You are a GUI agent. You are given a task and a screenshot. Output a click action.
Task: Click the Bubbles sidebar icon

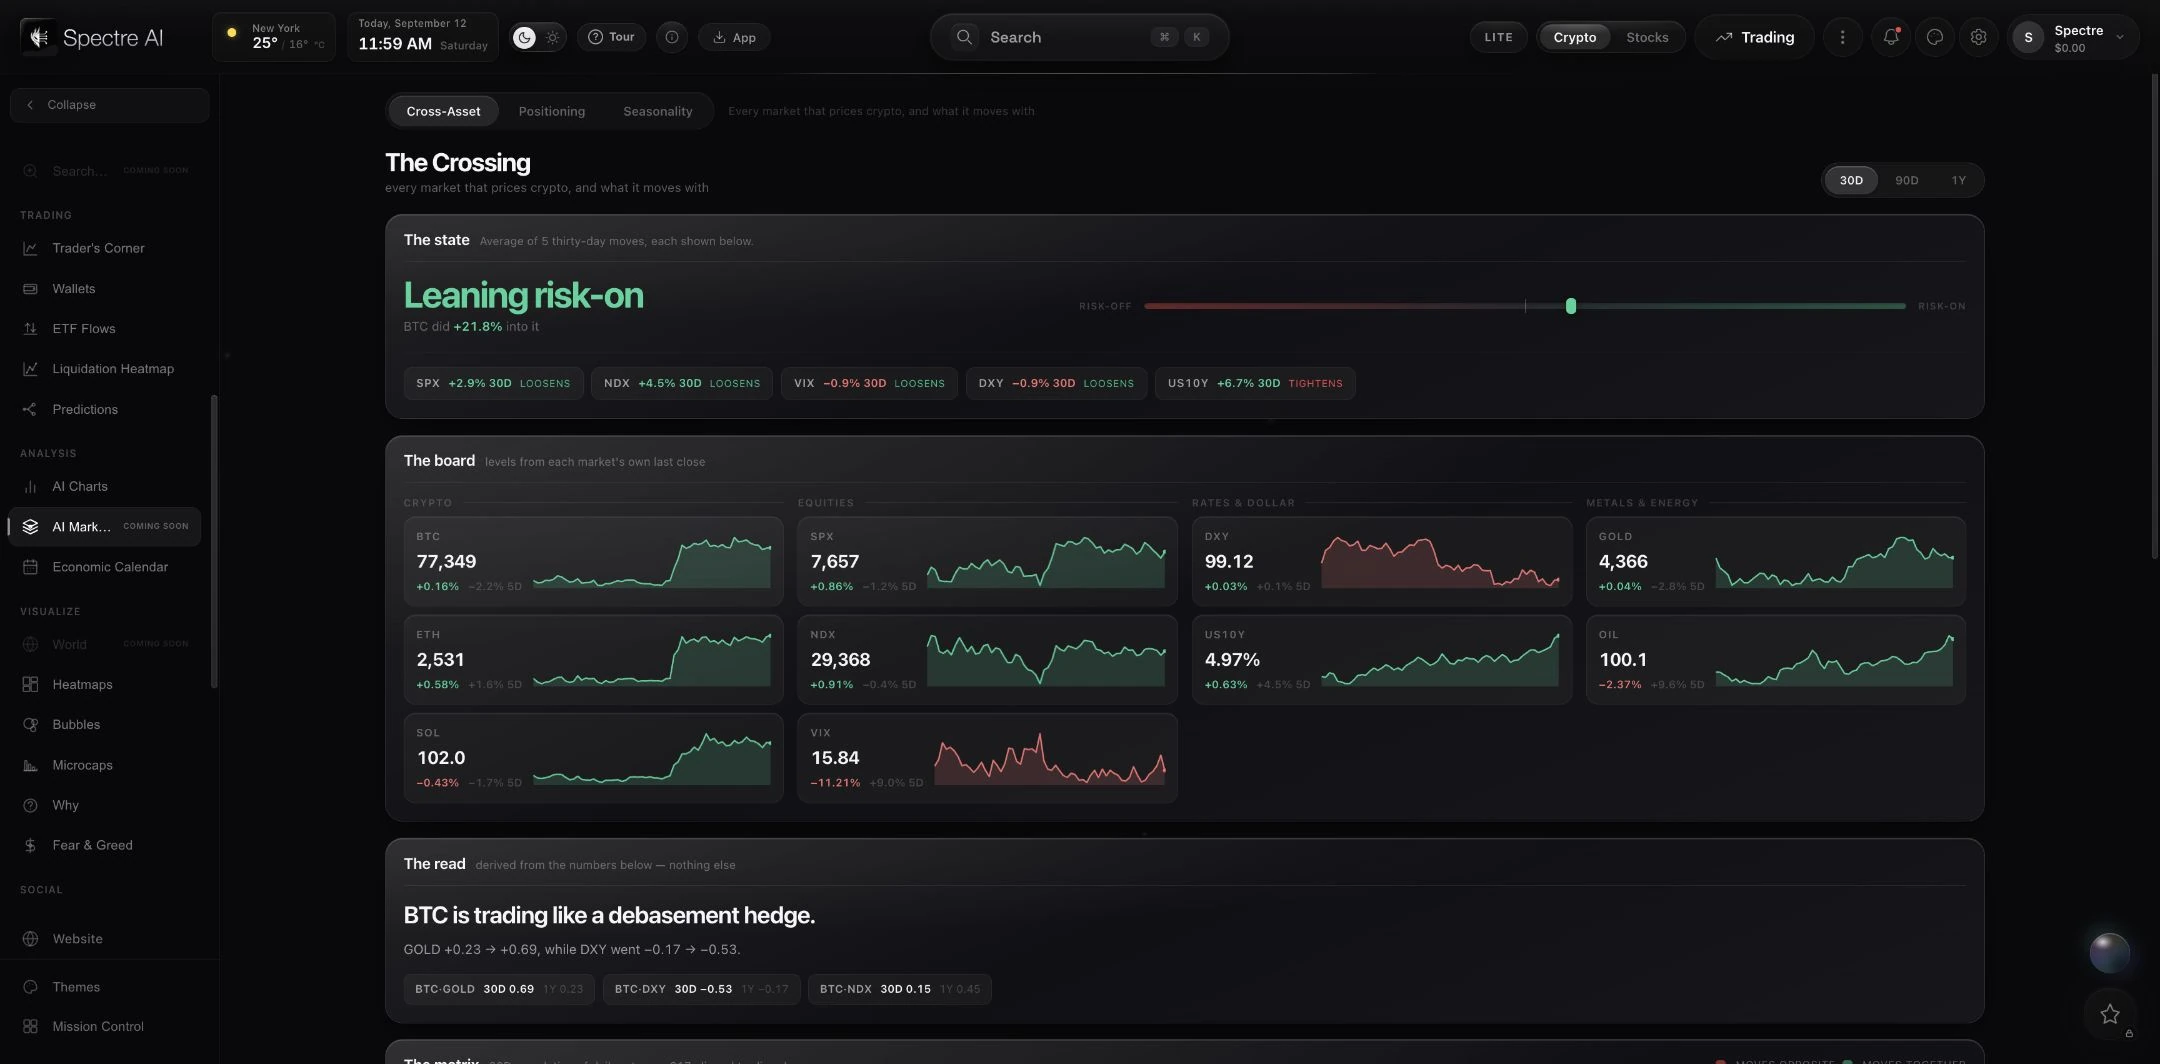(x=30, y=724)
